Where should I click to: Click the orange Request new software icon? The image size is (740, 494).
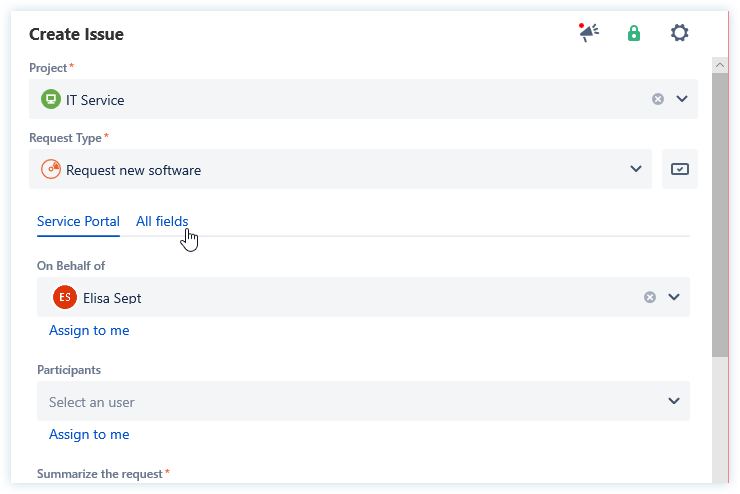pyautogui.click(x=50, y=169)
